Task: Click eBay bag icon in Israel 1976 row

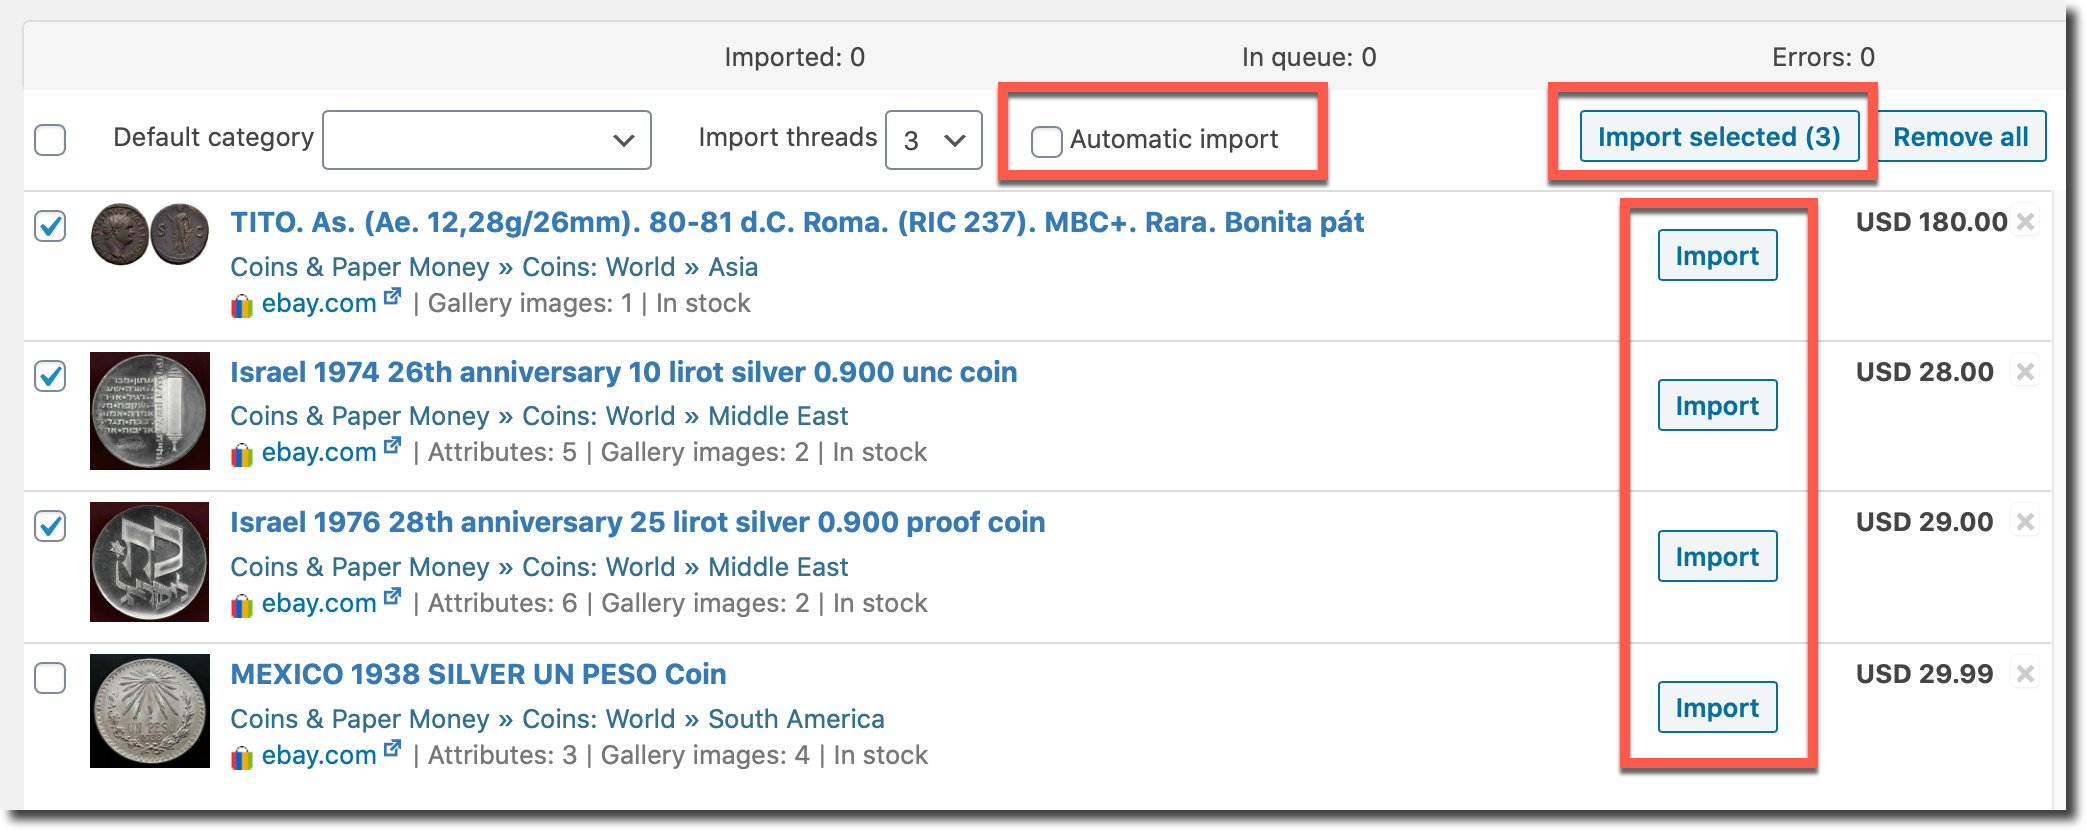Action: click(x=242, y=606)
